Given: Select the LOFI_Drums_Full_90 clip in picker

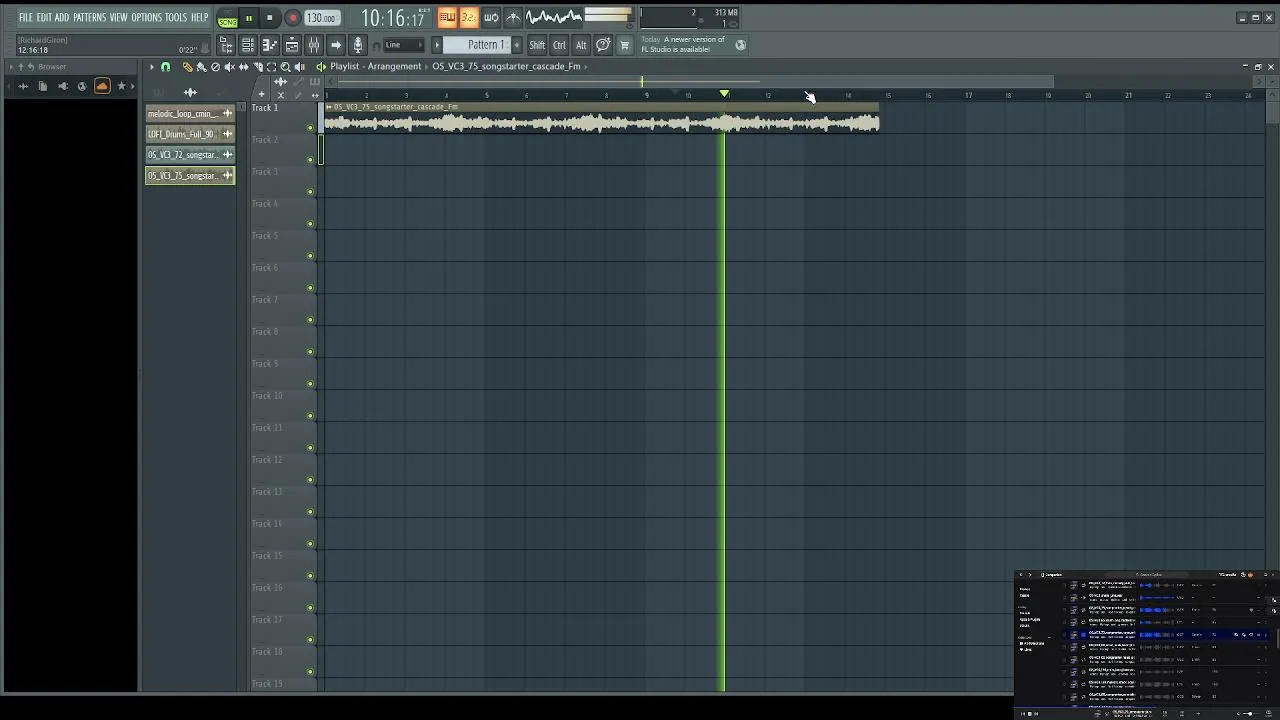Looking at the screenshot, I should 190,134.
